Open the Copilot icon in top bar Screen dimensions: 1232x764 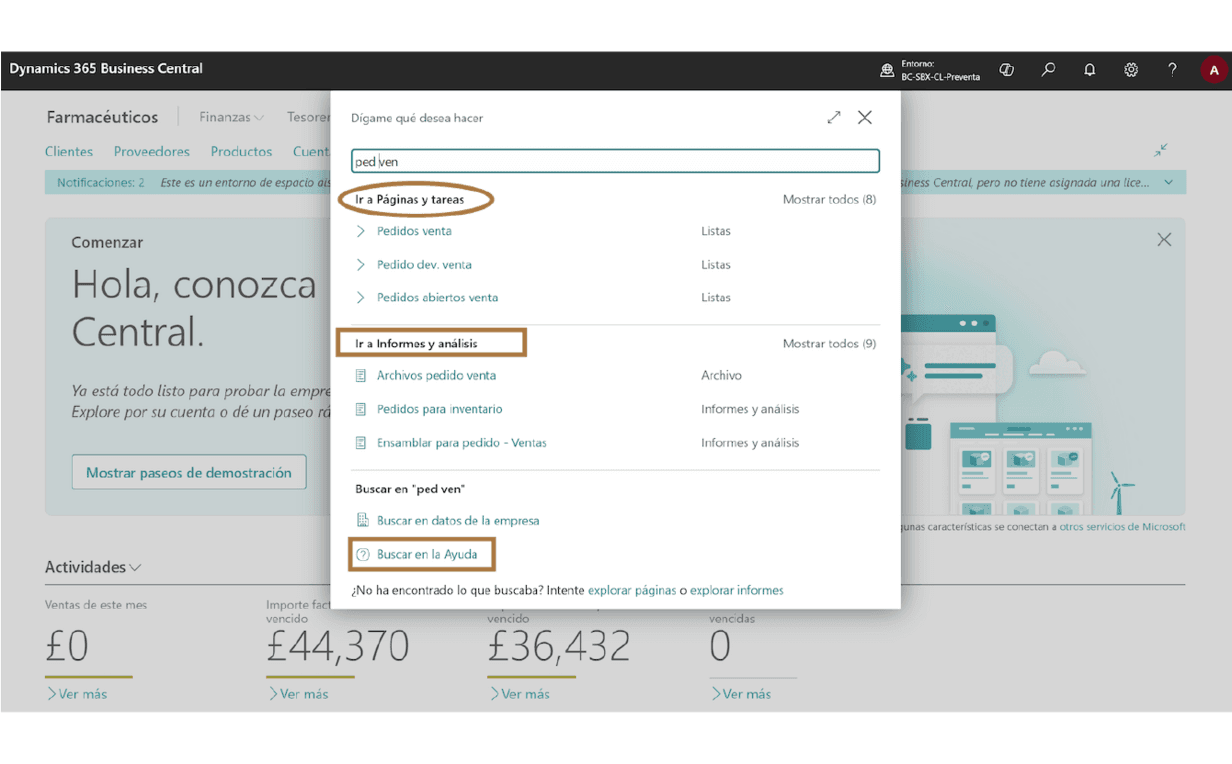tap(1007, 70)
